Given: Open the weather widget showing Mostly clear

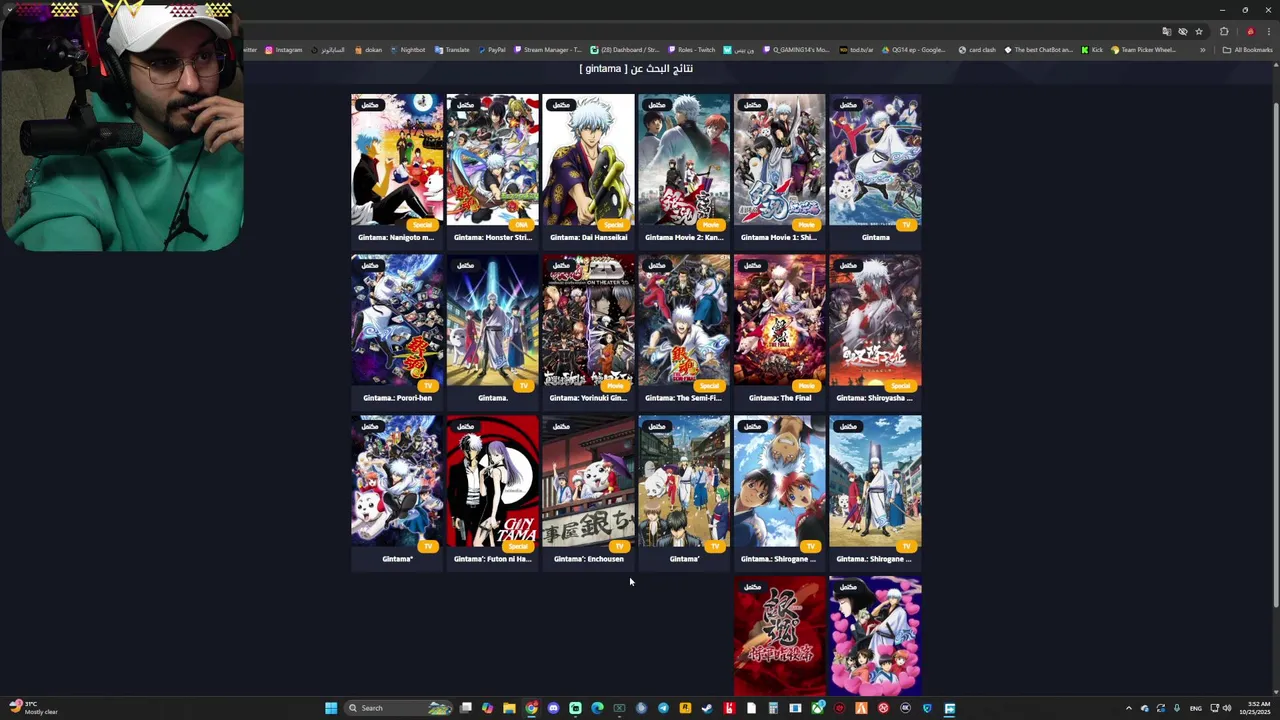Looking at the screenshot, I should coord(32,708).
